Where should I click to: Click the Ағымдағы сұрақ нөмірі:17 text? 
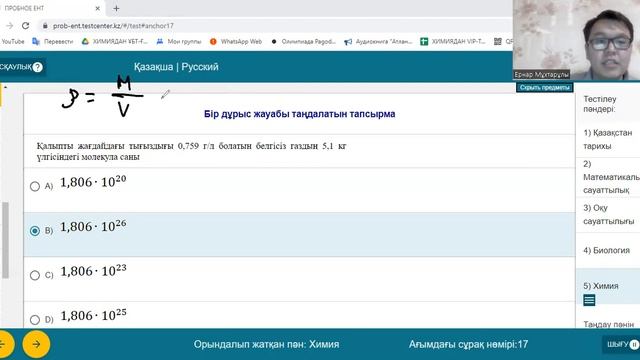tap(468, 344)
